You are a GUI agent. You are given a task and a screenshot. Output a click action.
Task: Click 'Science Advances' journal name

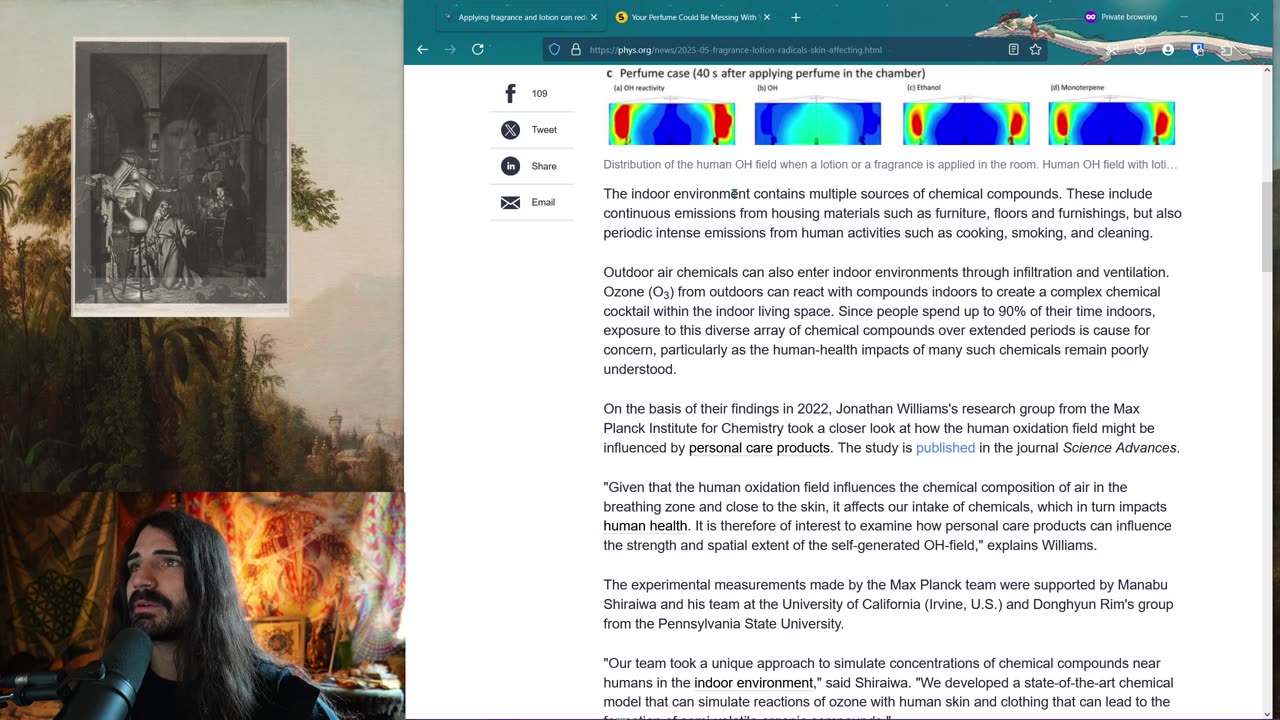click(1119, 448)
